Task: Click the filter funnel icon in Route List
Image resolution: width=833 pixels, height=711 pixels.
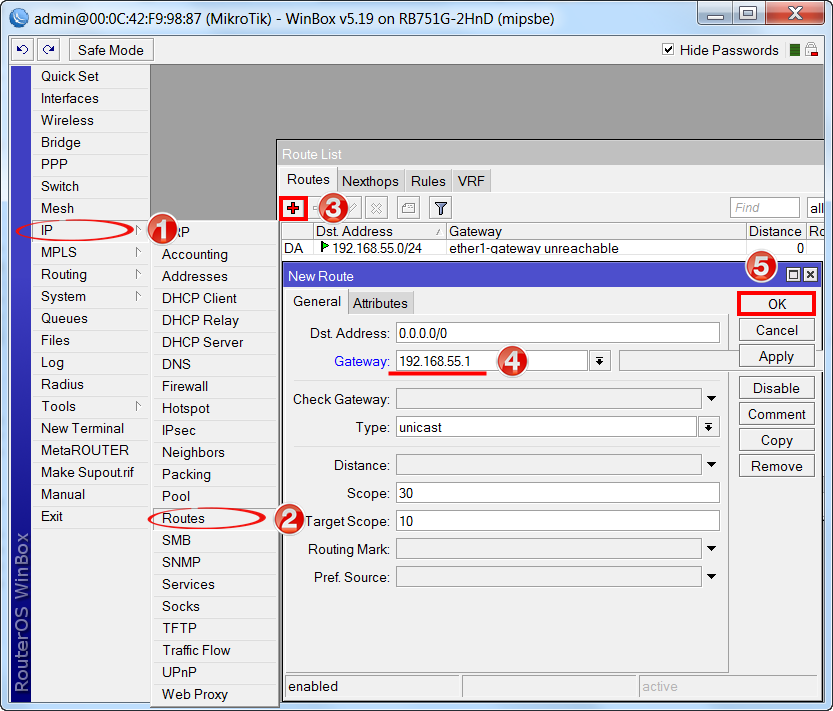Action: 440,208
